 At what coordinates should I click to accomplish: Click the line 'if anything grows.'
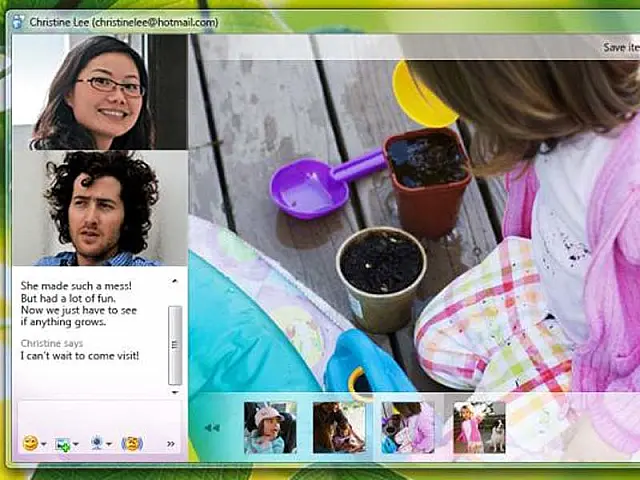click(63, 322)
